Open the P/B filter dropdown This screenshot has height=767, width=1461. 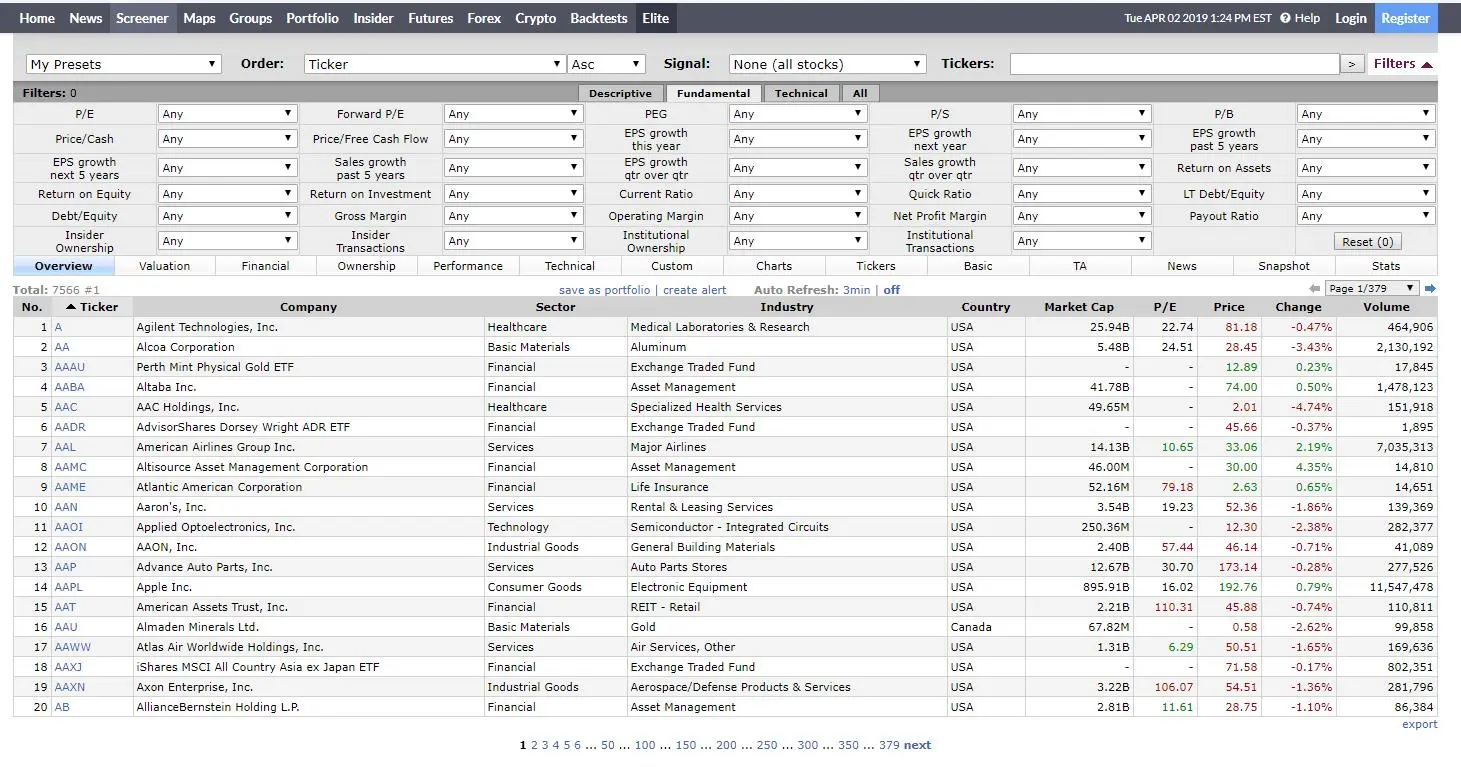click(x=1366, y=114)
